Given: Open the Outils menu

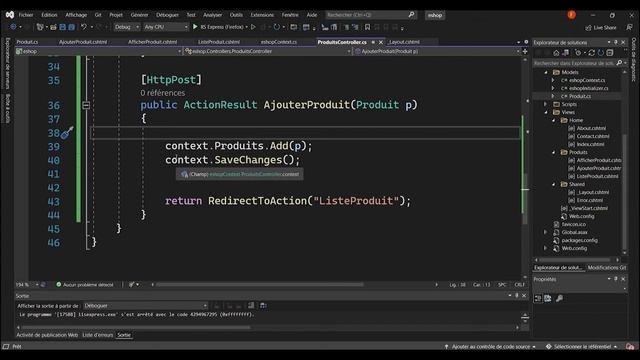Looking at the screenshot, I should (236, 15).
